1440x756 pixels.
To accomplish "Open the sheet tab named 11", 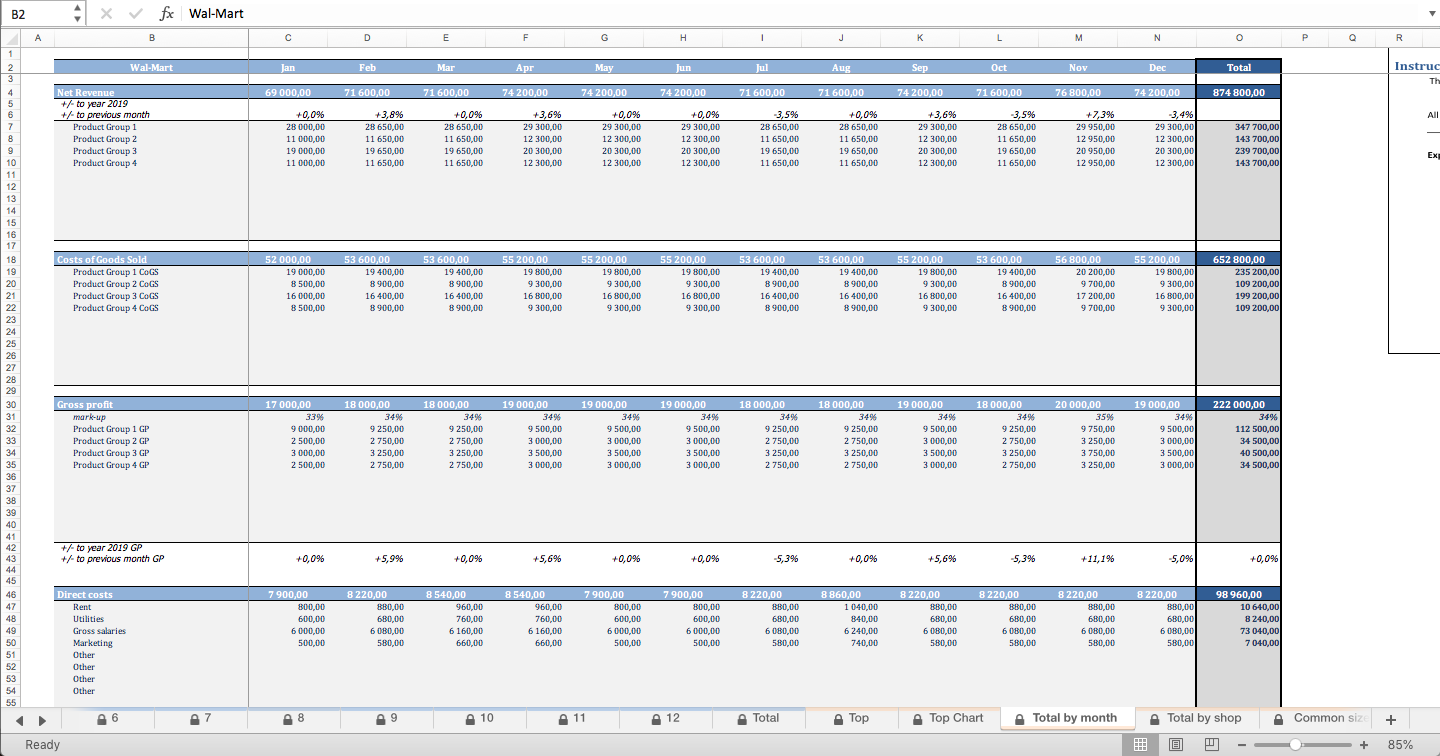I will click(x=572, y=718).
